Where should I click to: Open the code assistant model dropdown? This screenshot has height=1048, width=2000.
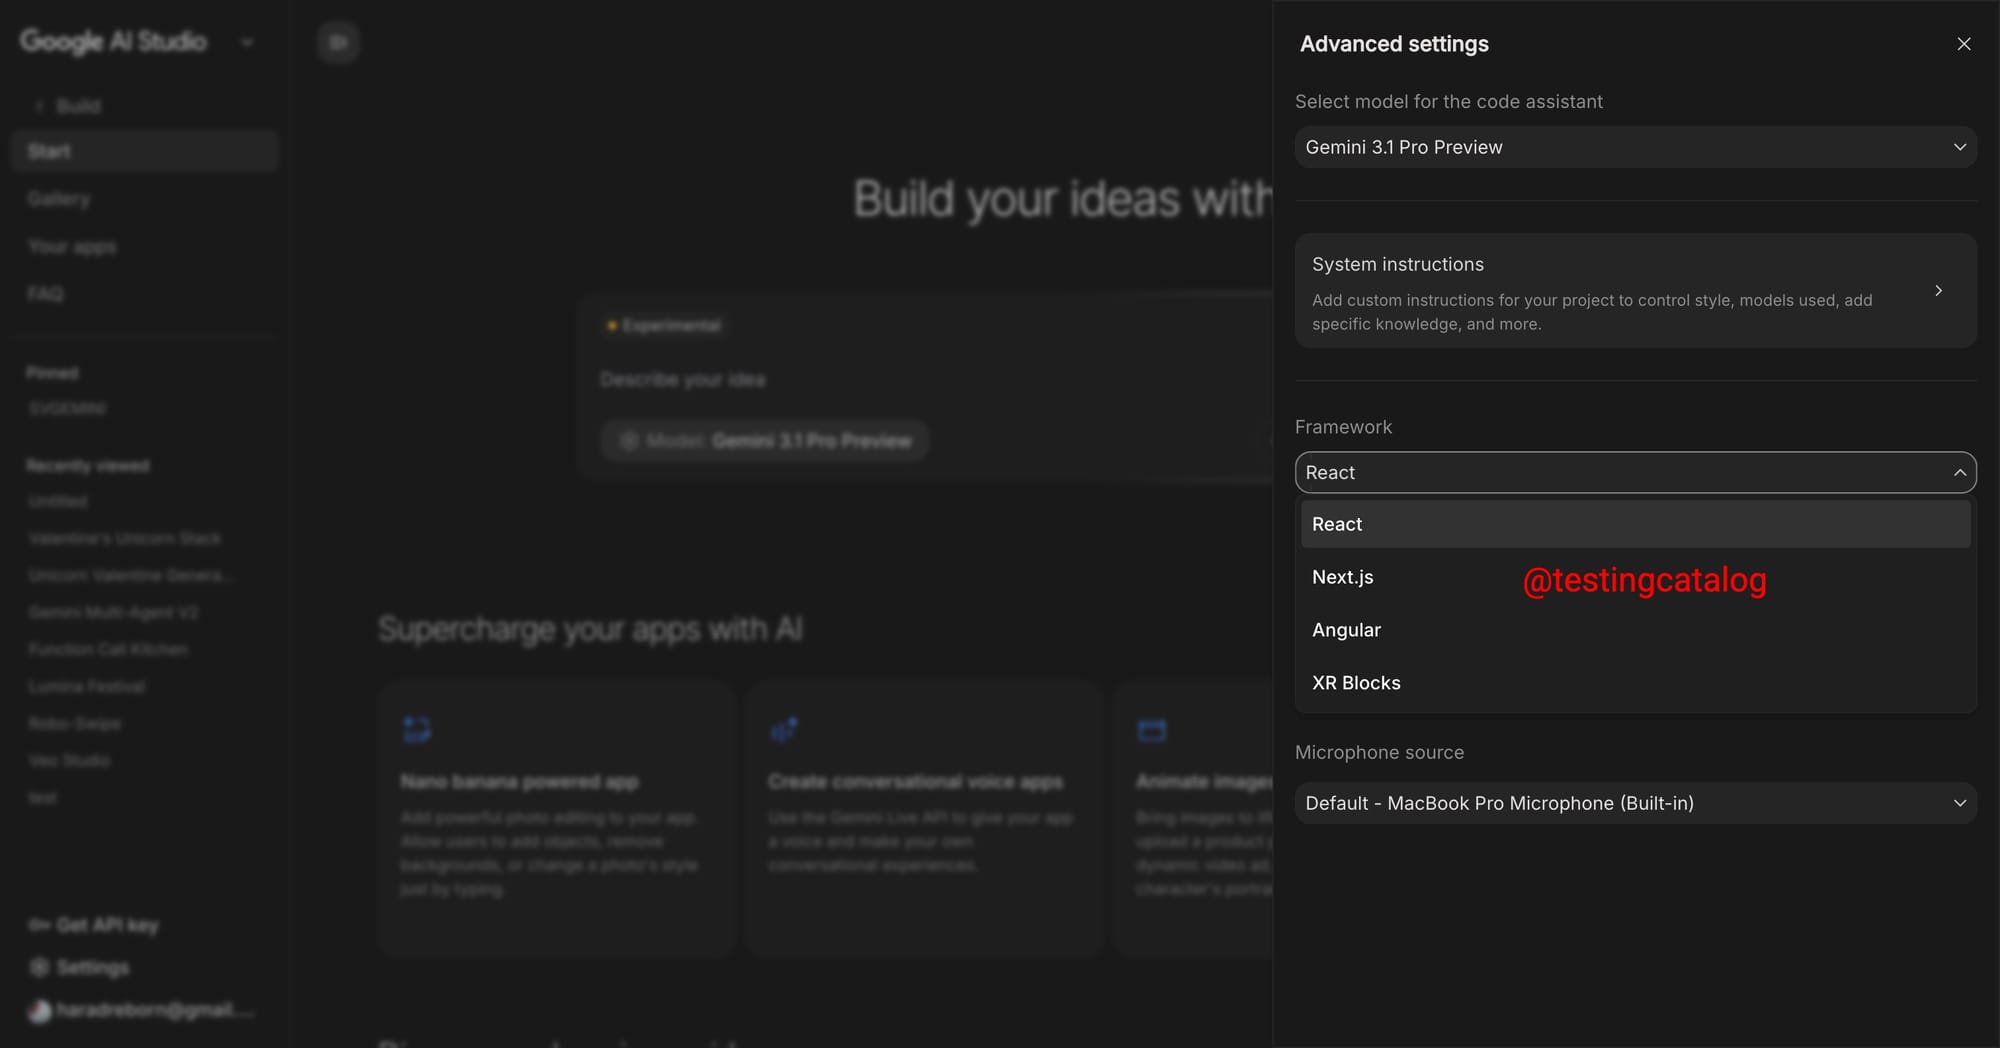point(1634,147)
